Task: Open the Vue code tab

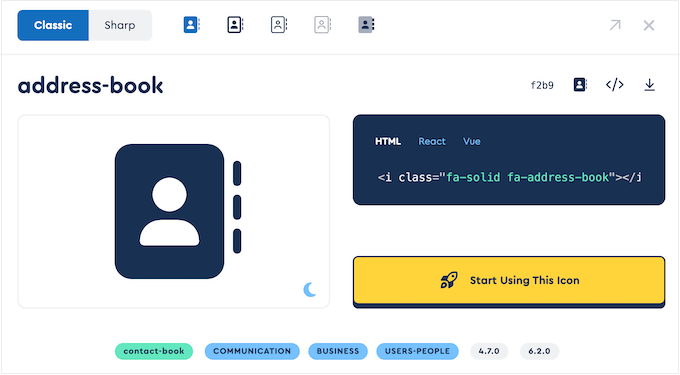Action: click(471, 141)
